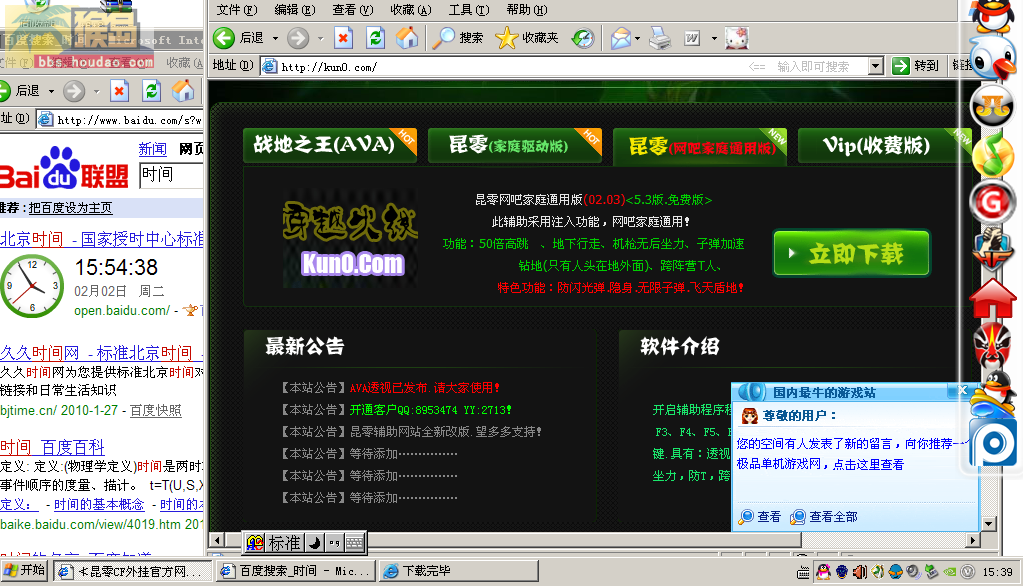
Task: Click the Kun0.Com 穿越火线 logo image
Action: [351, 239]
